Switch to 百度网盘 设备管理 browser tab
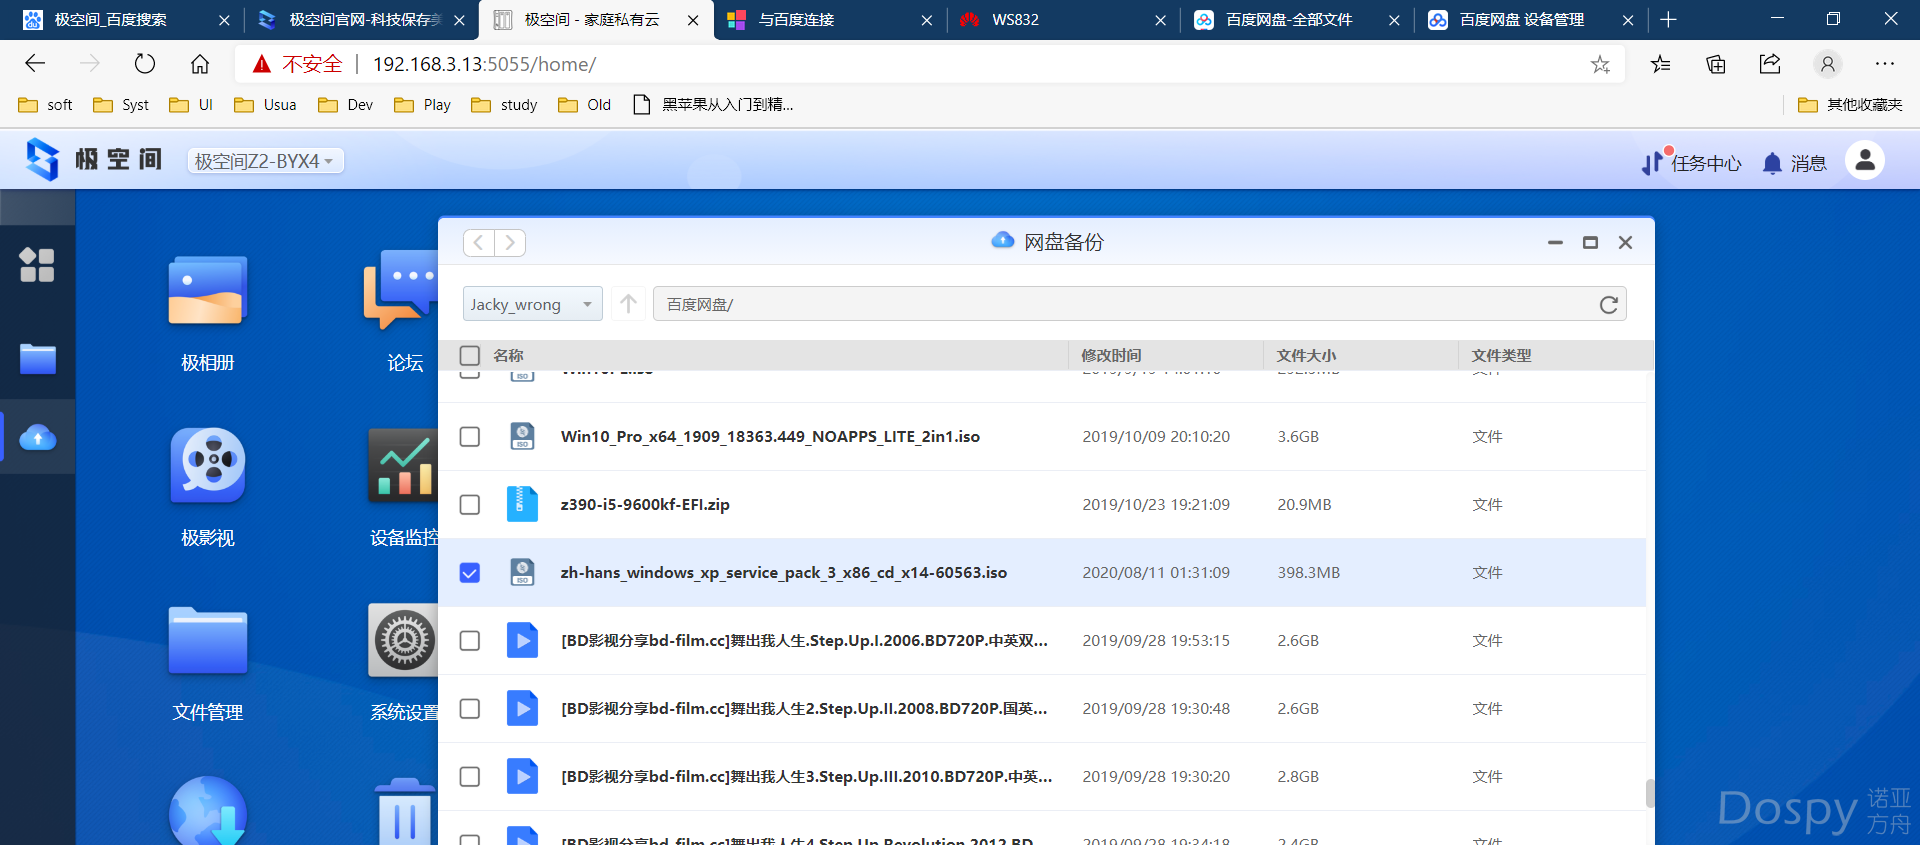The width and height of the screenshot is (1920, 845). 1530,20
